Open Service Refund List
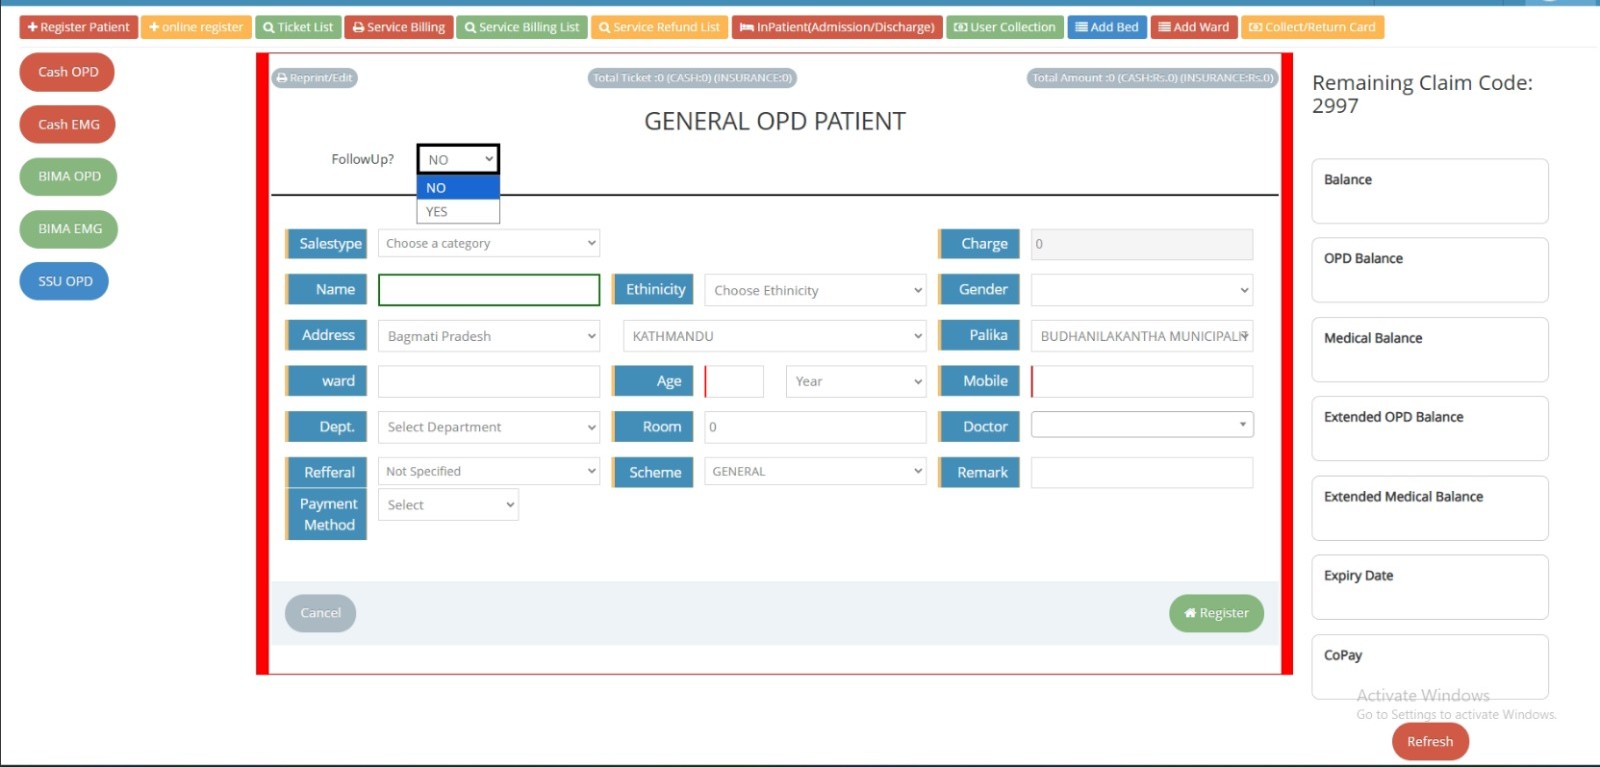This screenshot has height=767, width=1600. pos(659,27)
